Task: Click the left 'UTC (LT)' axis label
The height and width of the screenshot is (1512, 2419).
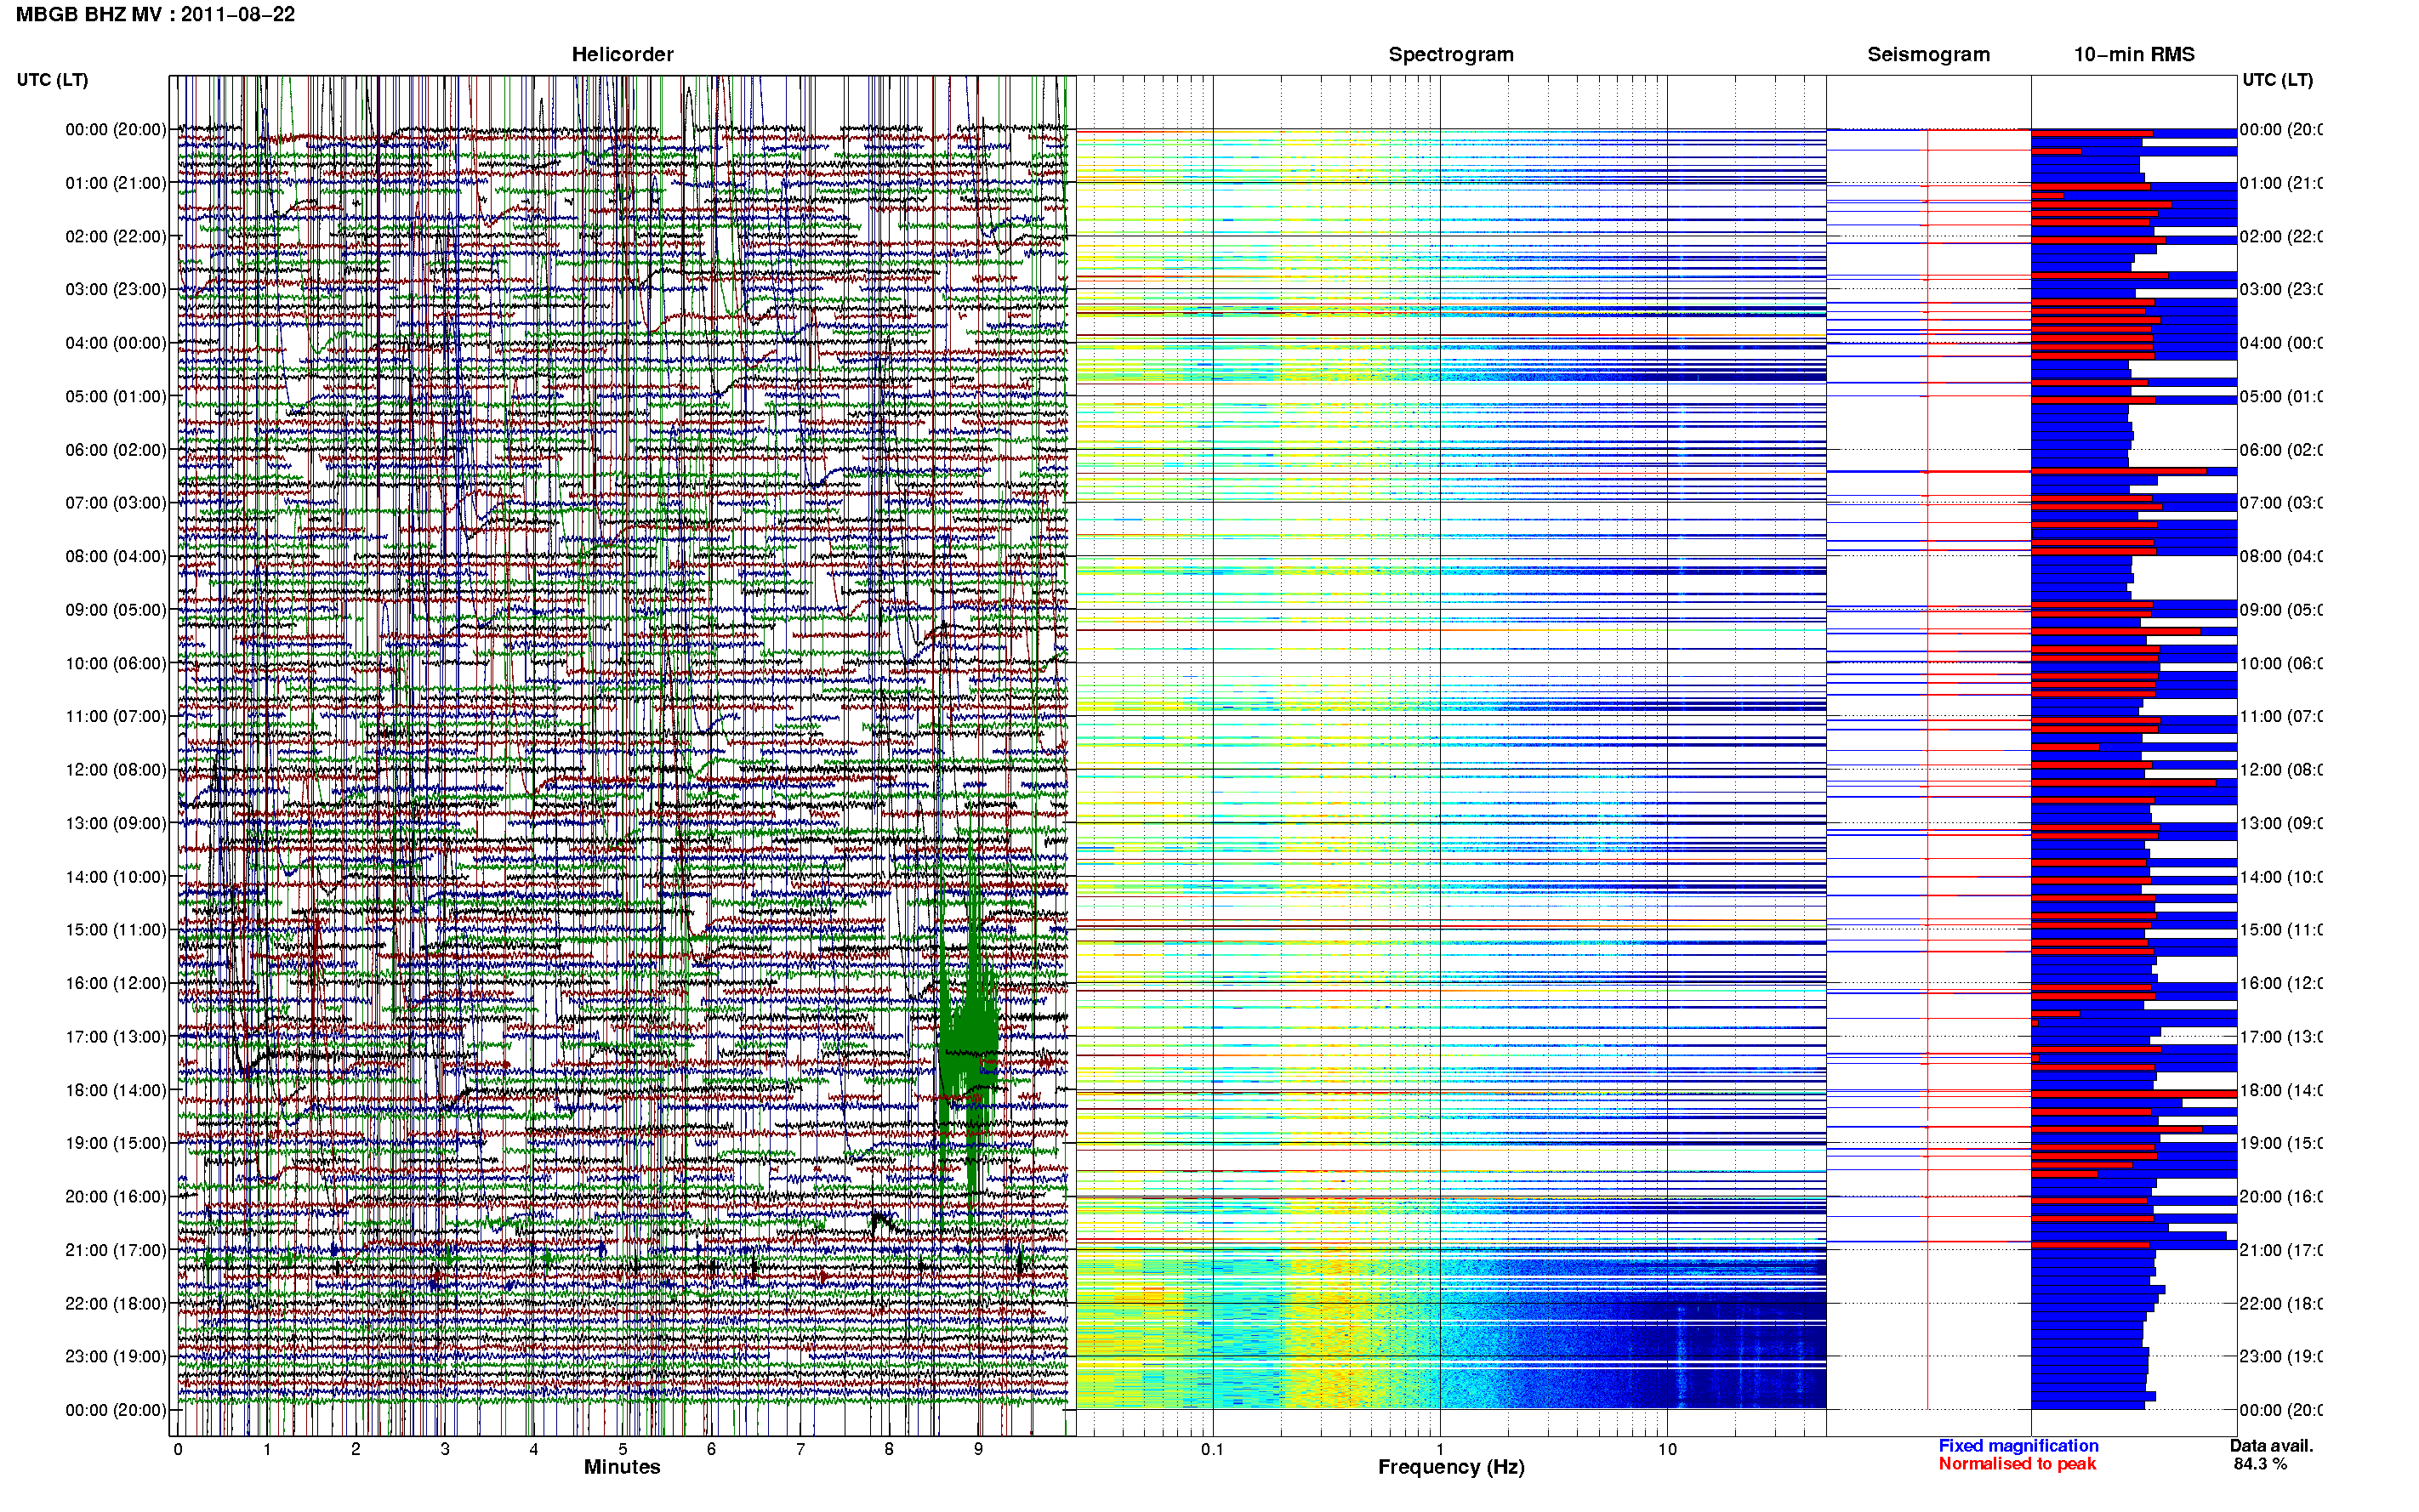Action: [x=52, y=80]
